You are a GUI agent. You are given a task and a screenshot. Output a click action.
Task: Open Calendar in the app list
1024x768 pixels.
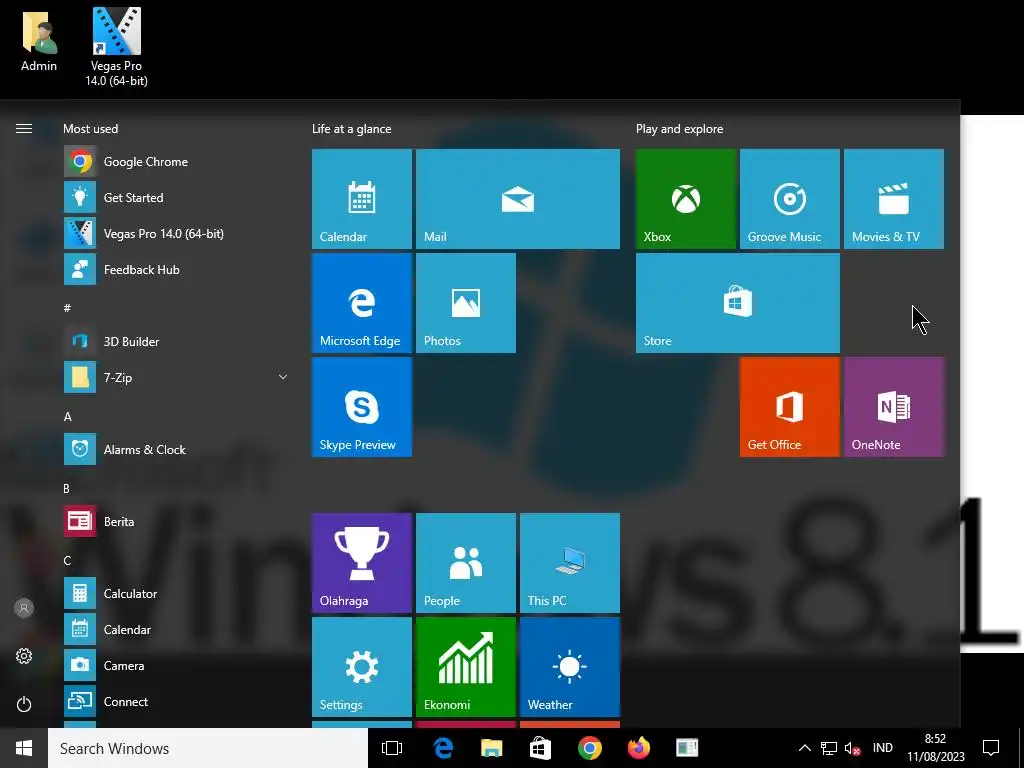coord(176,630)
